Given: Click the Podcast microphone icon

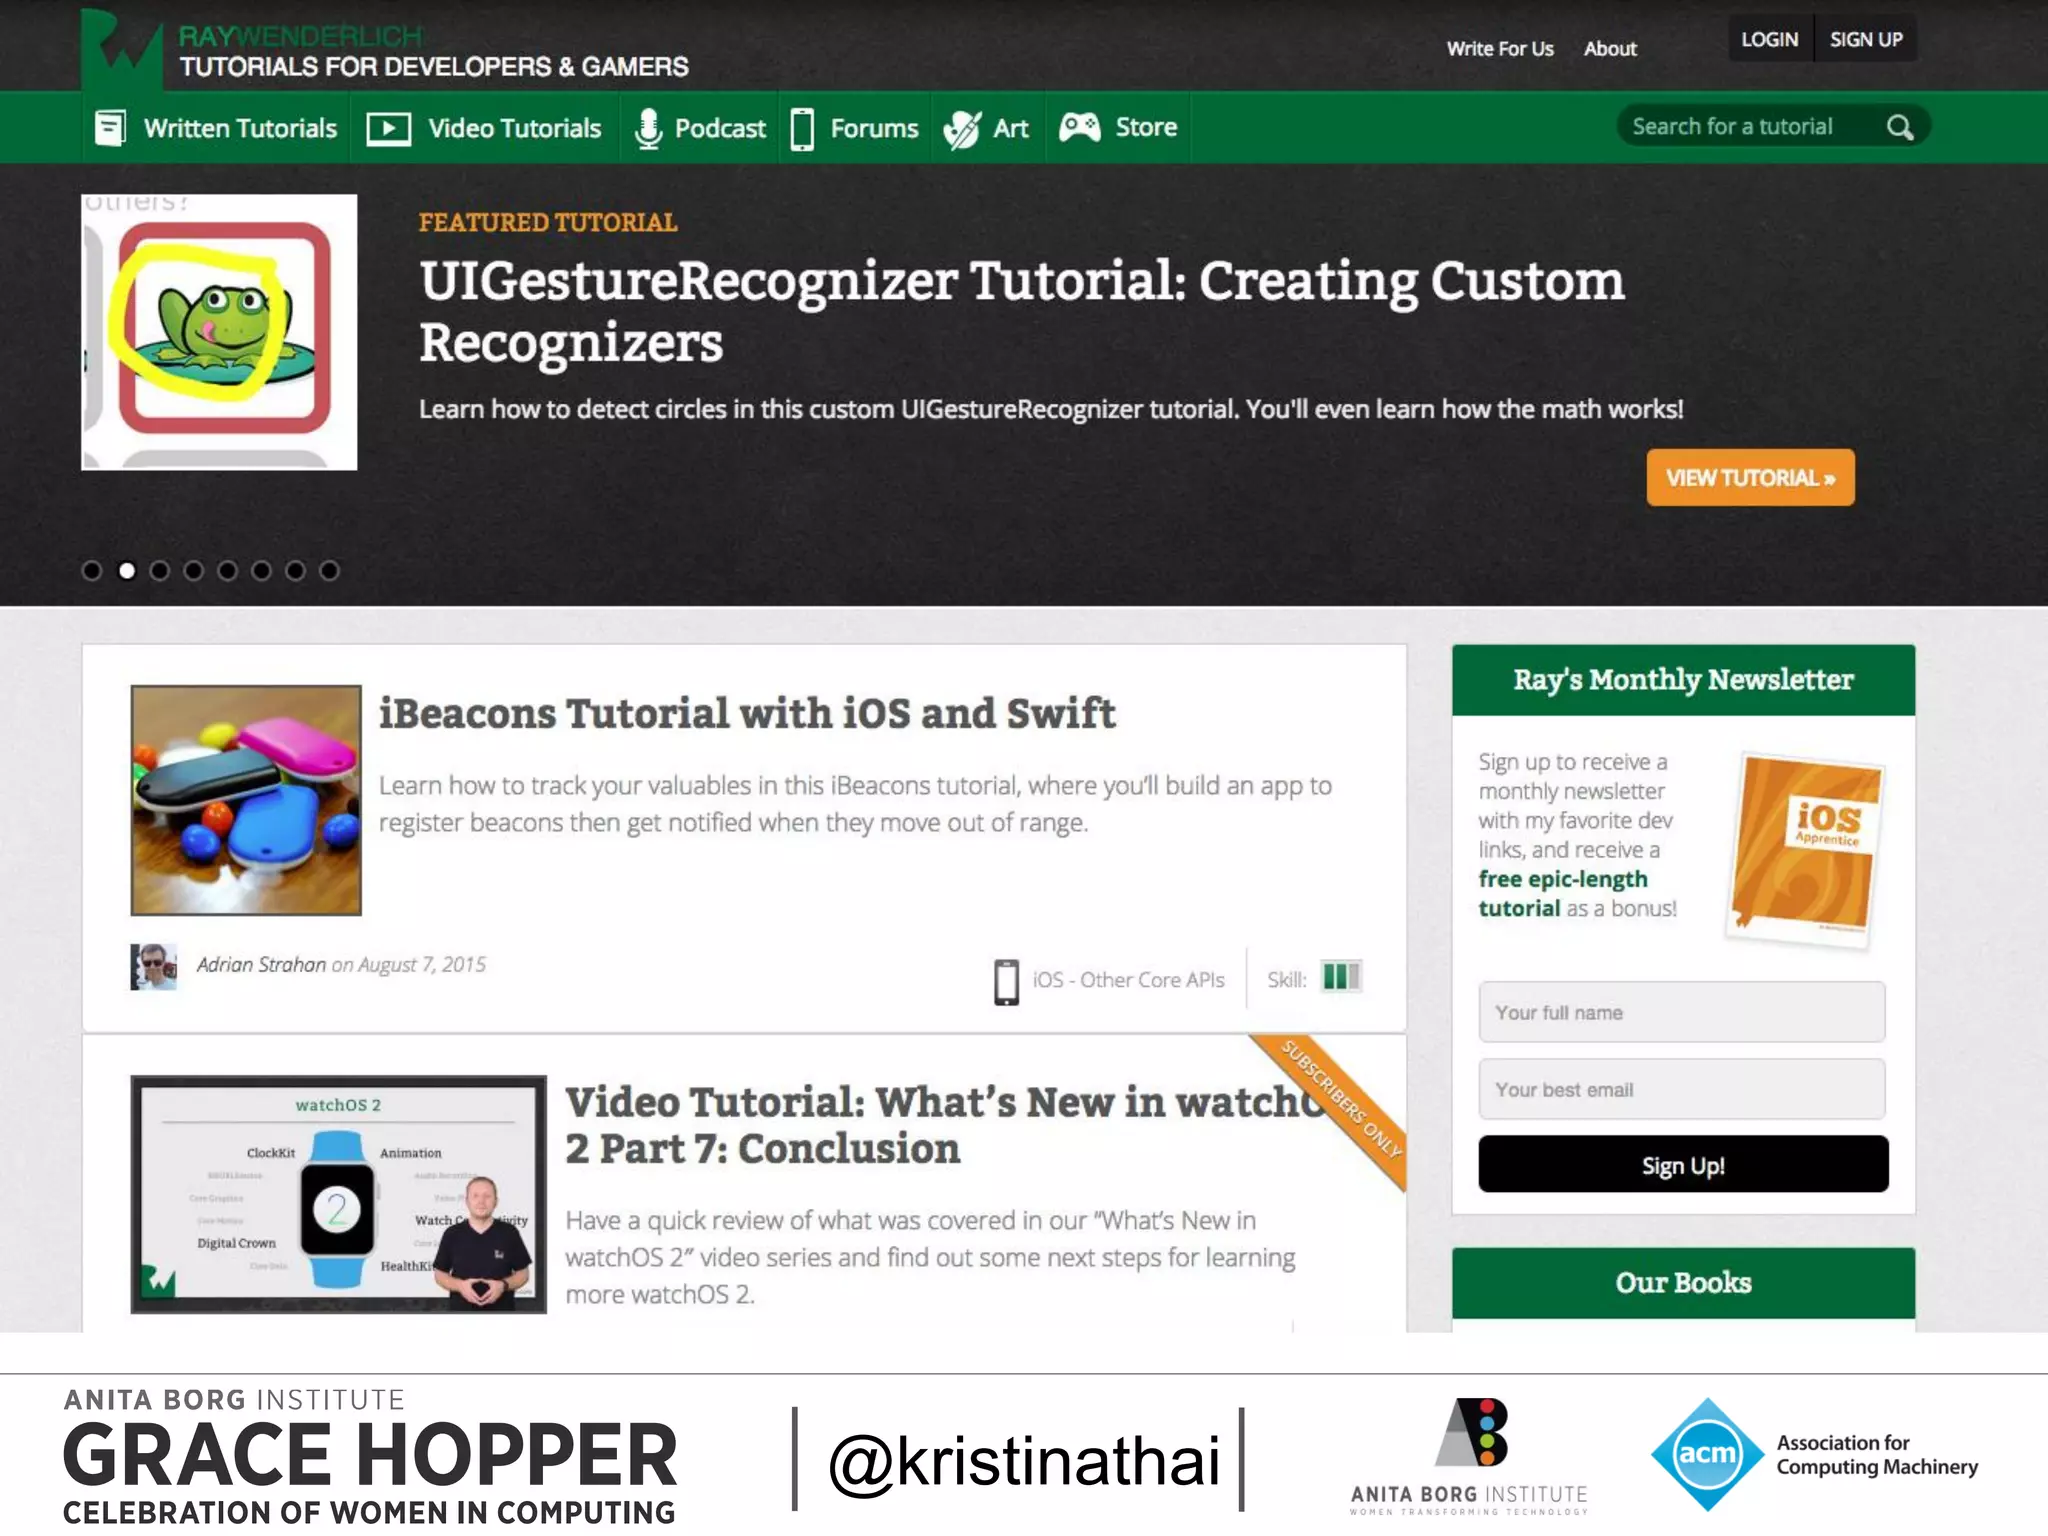Looking at the screenshot, I should (x=648, y=128).
